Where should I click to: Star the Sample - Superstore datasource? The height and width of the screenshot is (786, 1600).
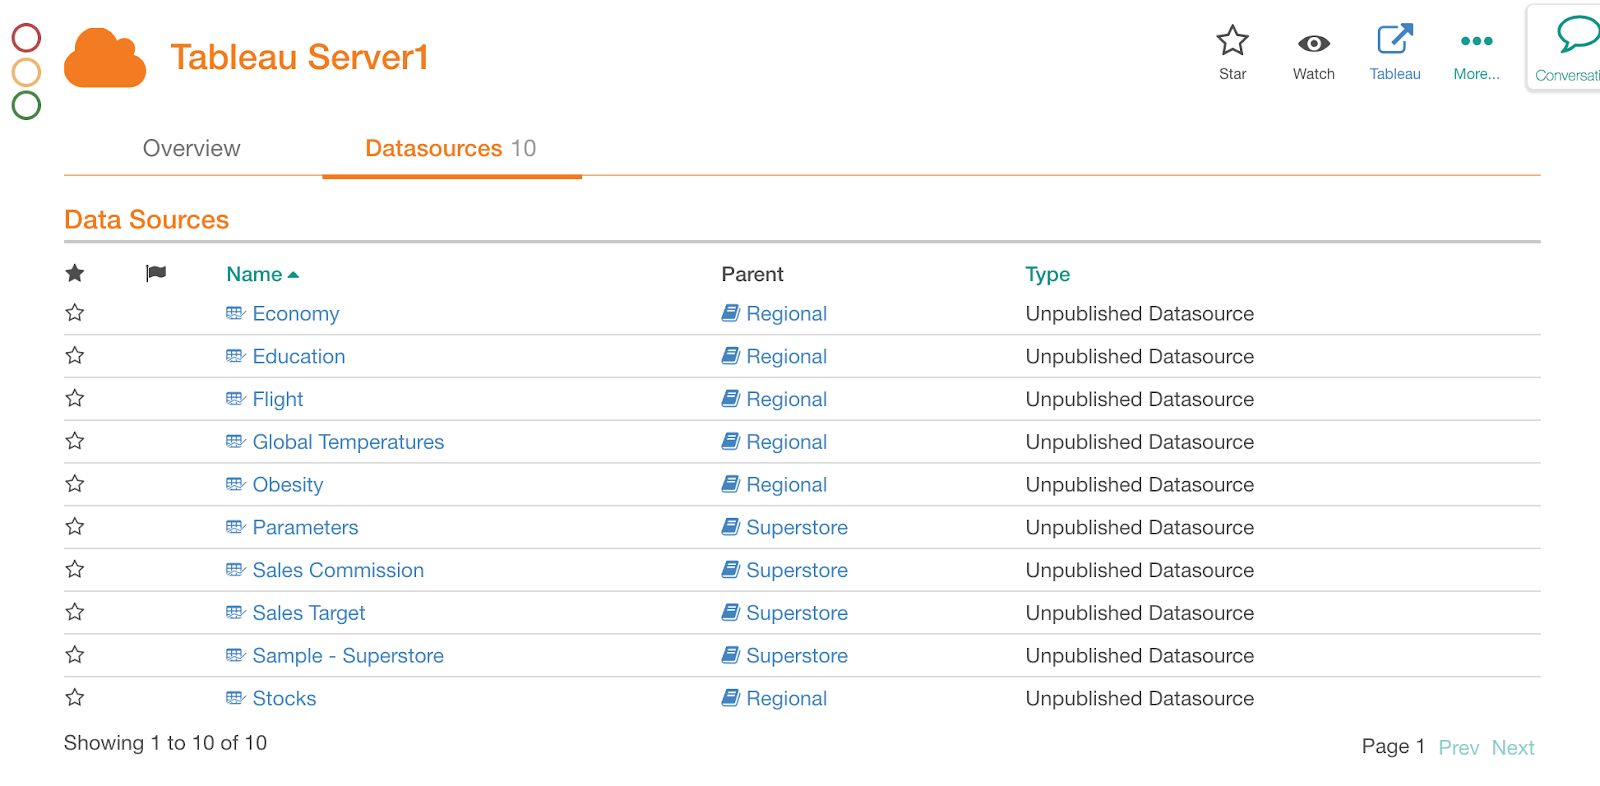point(75,655)
